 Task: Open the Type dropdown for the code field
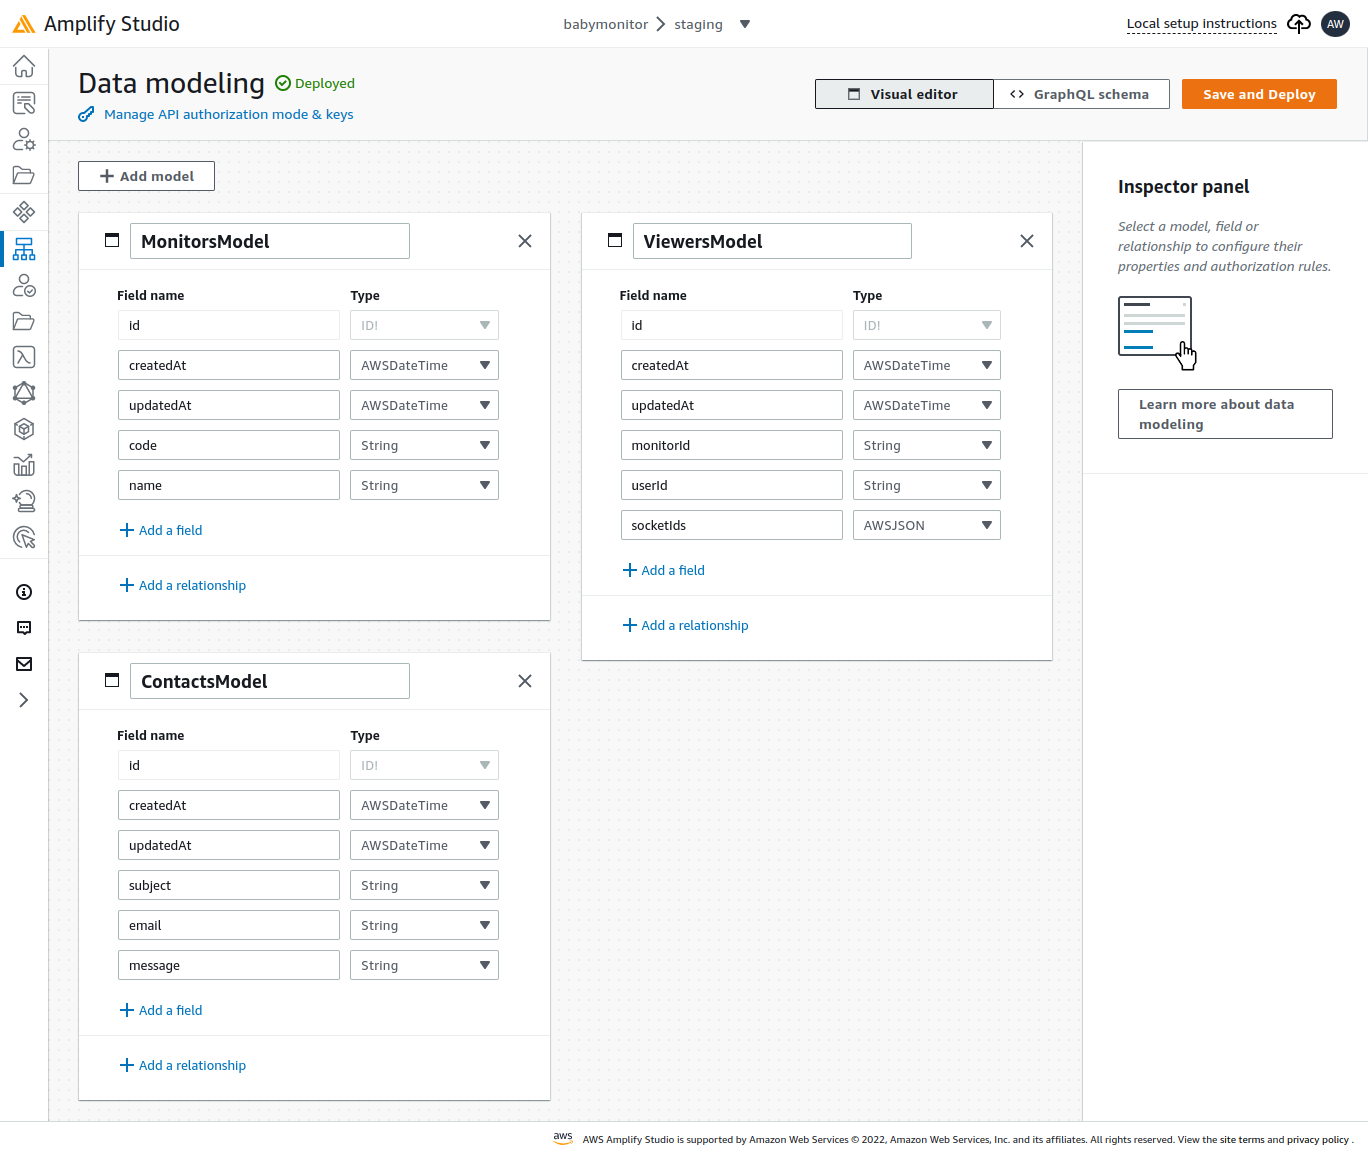click(x=424, y=444)
